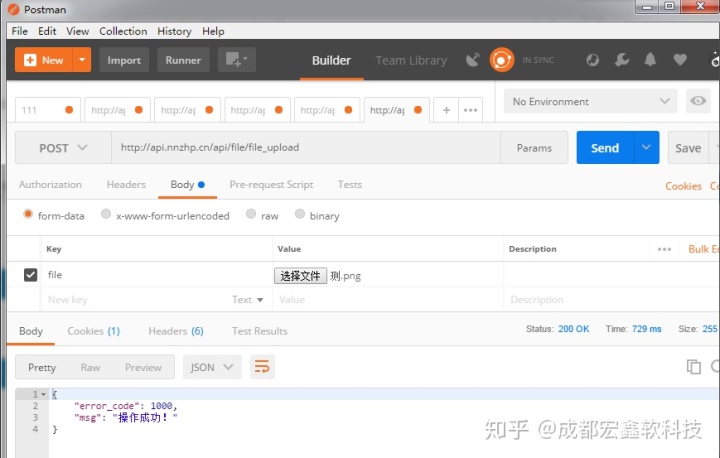
Task: Launch the collection Runner
Action: coord(183,60)
